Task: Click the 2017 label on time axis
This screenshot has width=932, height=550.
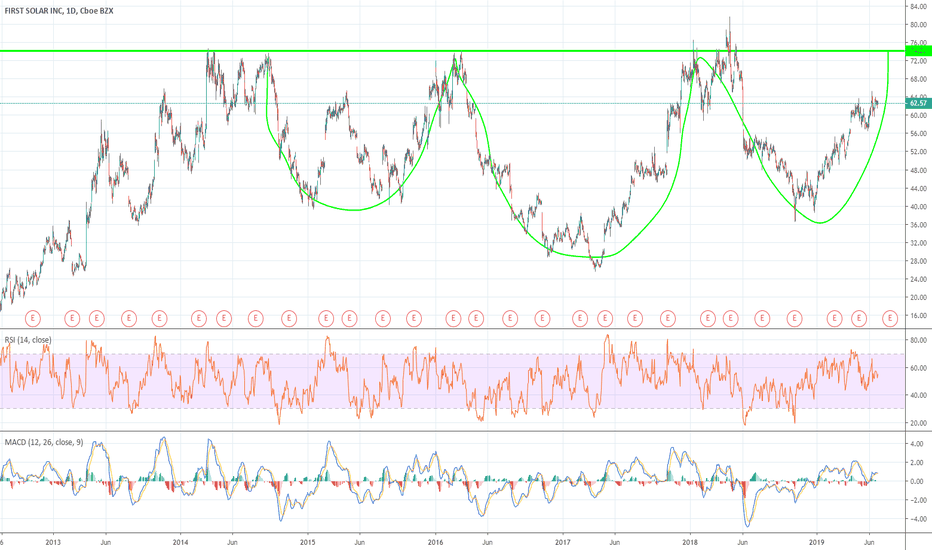Action: coord(562,542)
